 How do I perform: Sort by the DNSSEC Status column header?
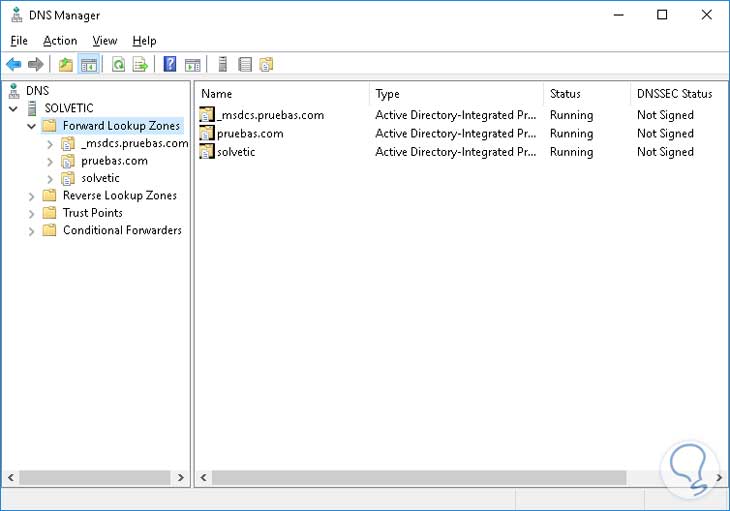click(679, 94)
